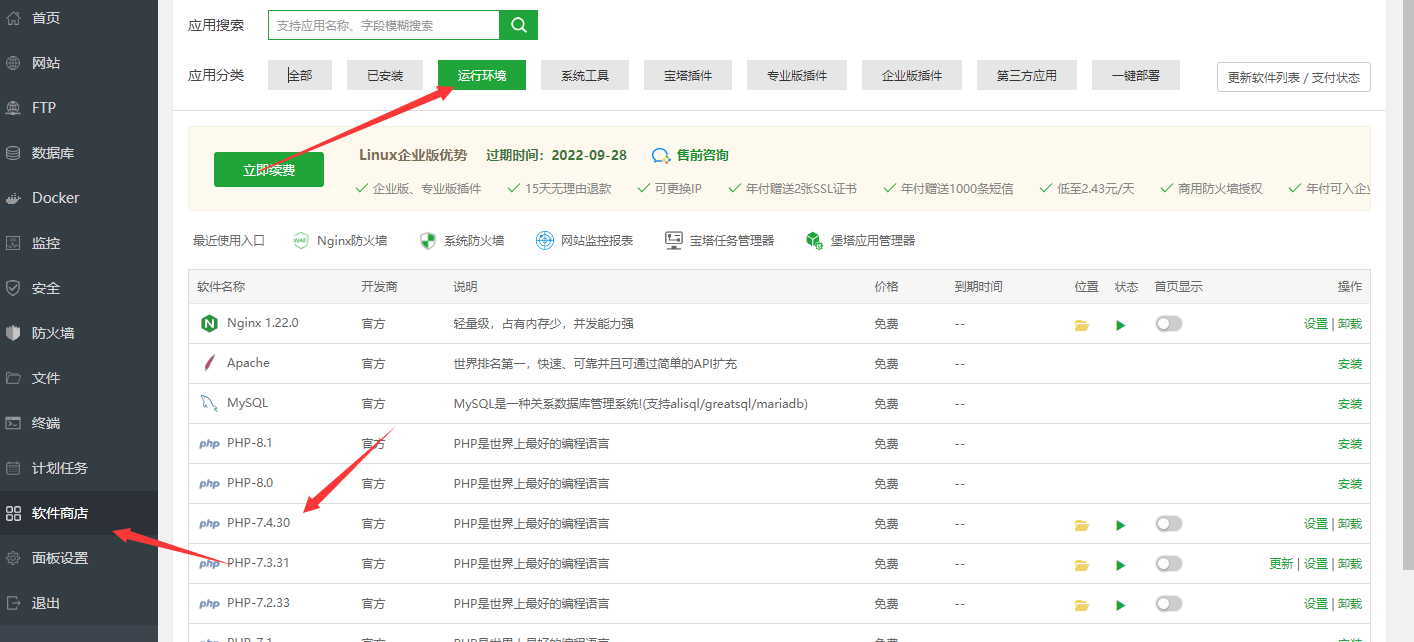Viewport: 1414px width, 642px height.
Task: Open Docker in sidebar
Action: [79, 198]
